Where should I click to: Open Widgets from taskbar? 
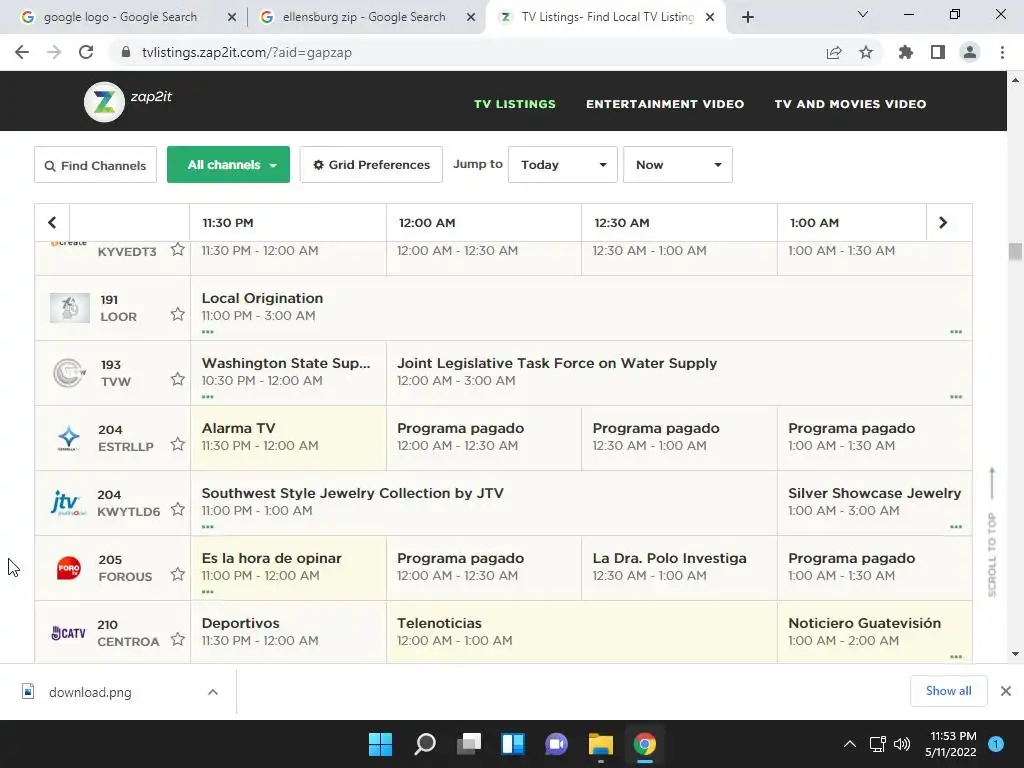point(513,744)
